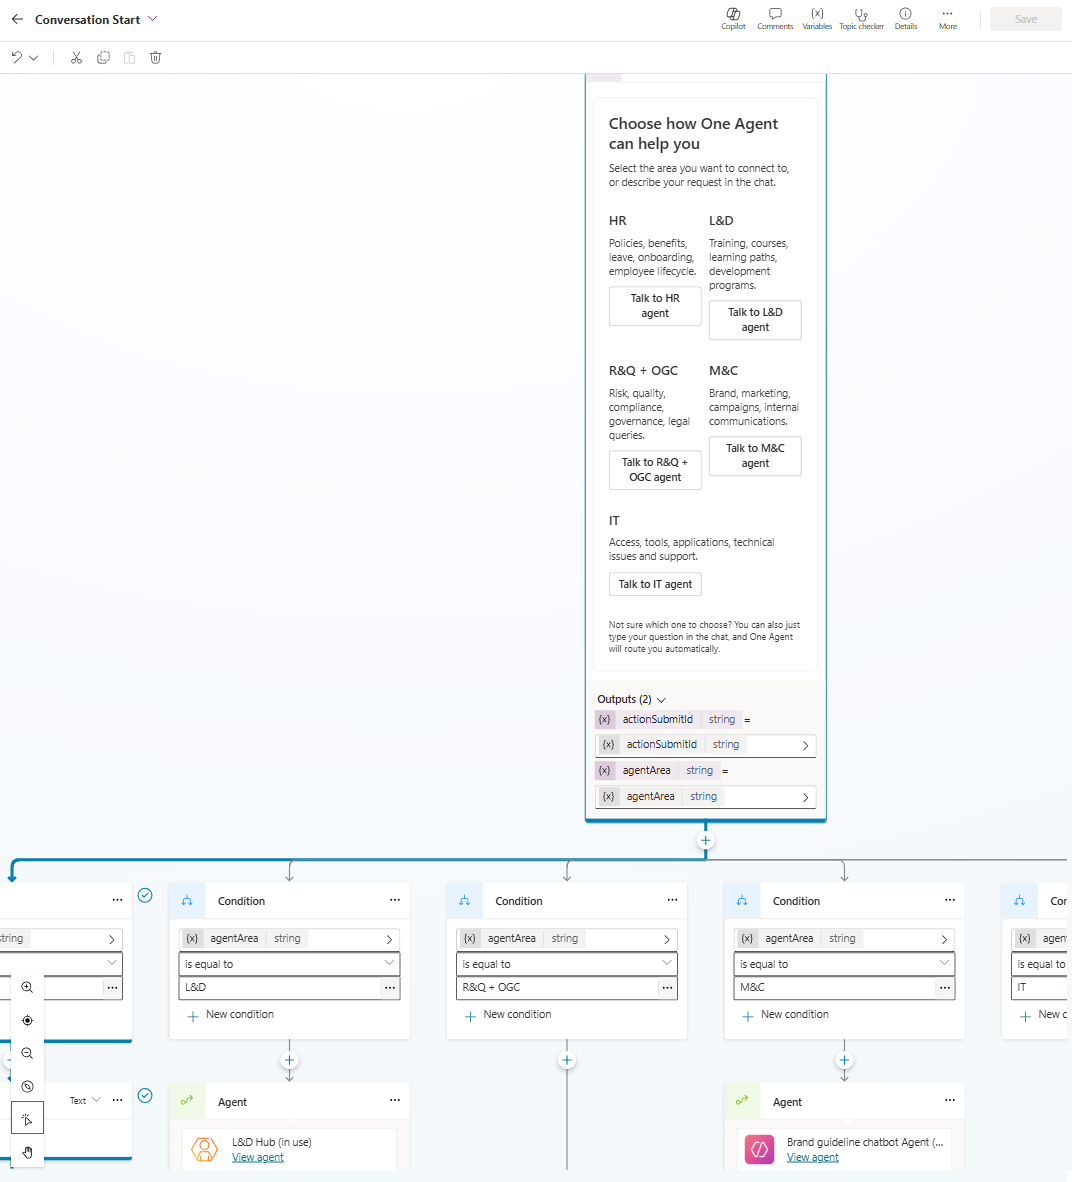Screen dimensions: 1072x1182
Task: Delete the selected node
Action: pos(155,57)
